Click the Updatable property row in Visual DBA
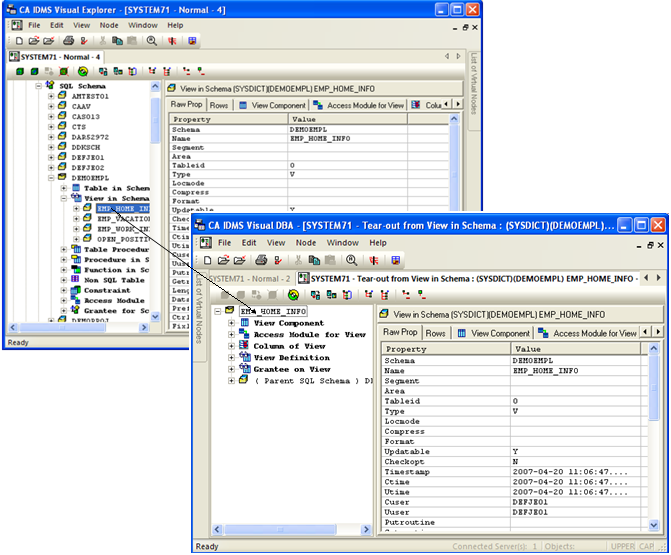The image size is (671, 555). click(515, 451)
